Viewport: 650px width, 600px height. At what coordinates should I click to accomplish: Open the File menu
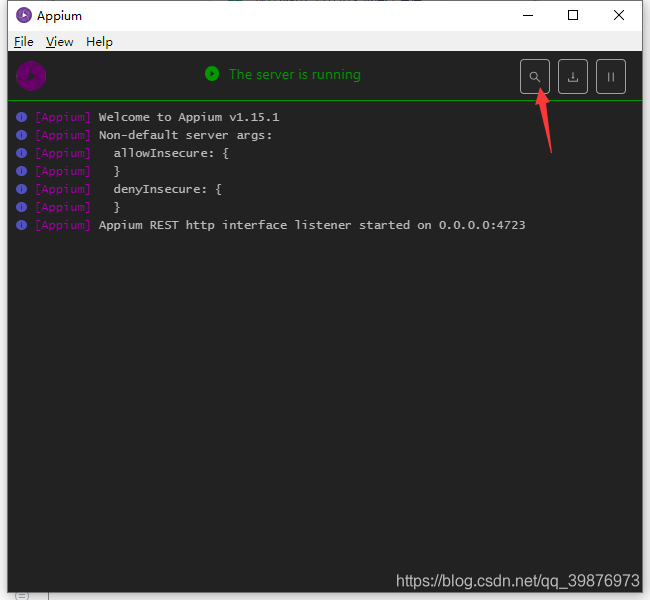pos(24,42)
